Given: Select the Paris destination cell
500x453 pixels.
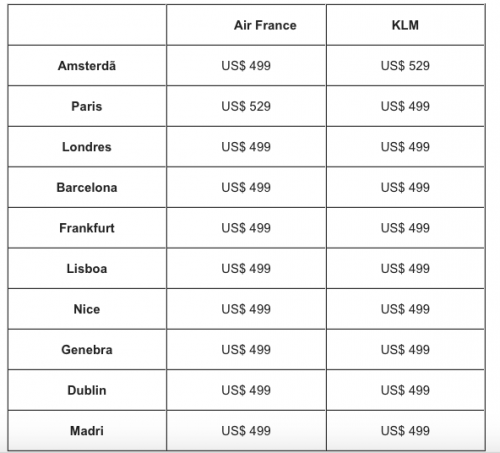Looking at the screenshot, I should coord(87,106).
